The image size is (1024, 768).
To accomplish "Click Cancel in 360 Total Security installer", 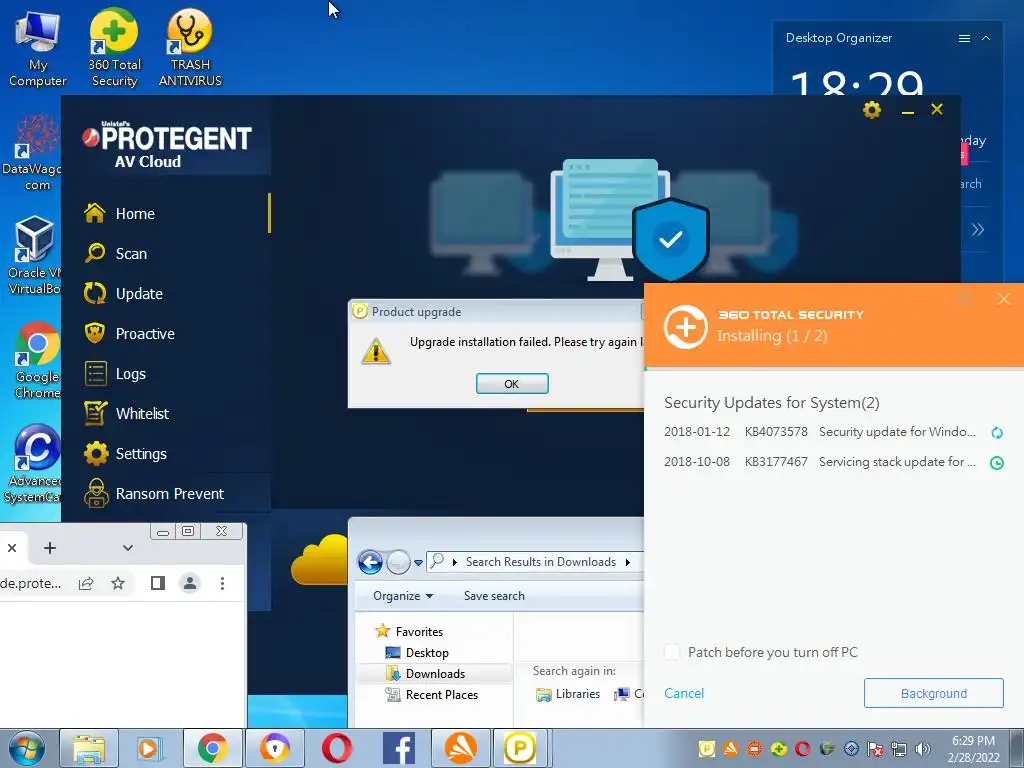I will [684, 694].
